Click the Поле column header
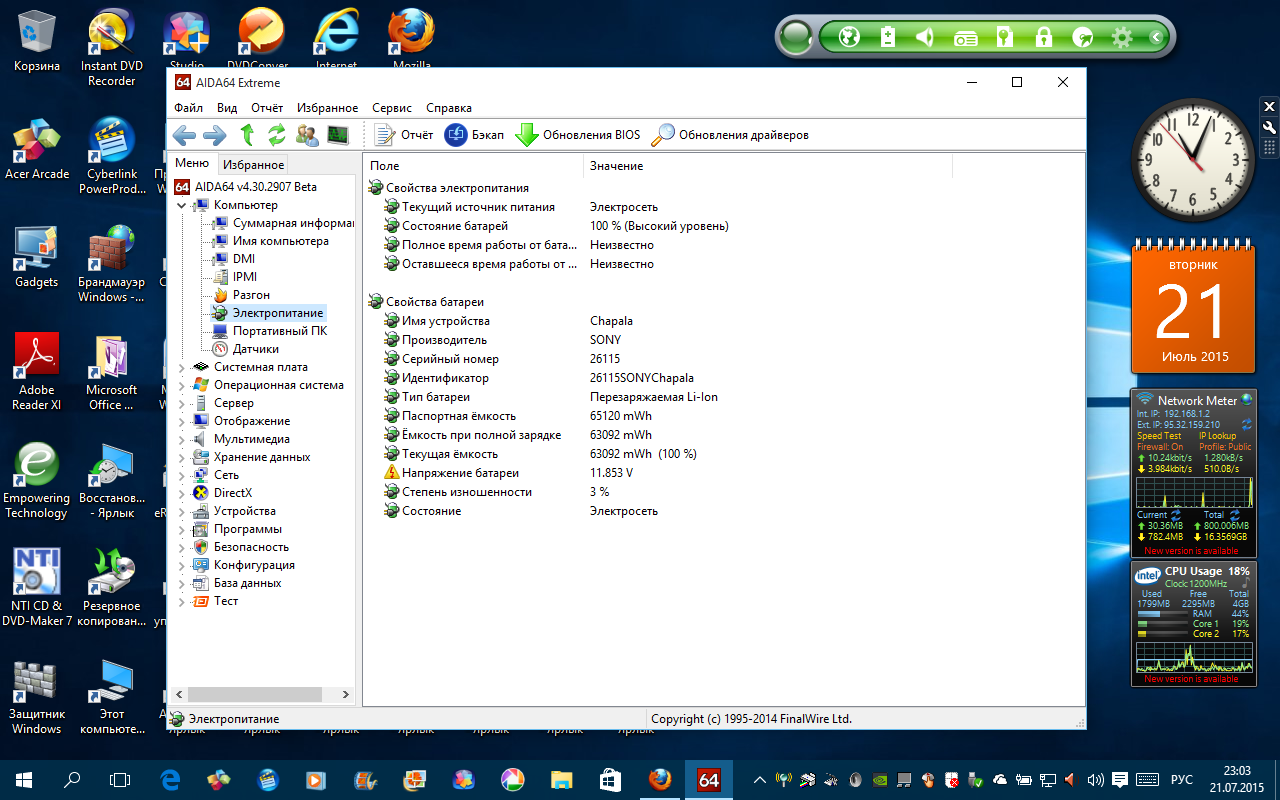 point(473,166)
